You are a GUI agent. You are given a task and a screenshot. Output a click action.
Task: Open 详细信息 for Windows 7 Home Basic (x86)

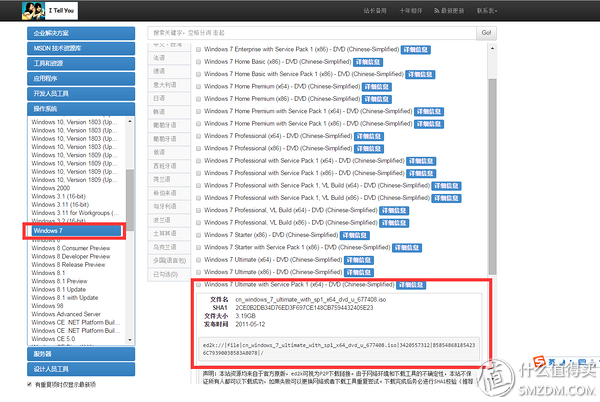pos(368,62)
